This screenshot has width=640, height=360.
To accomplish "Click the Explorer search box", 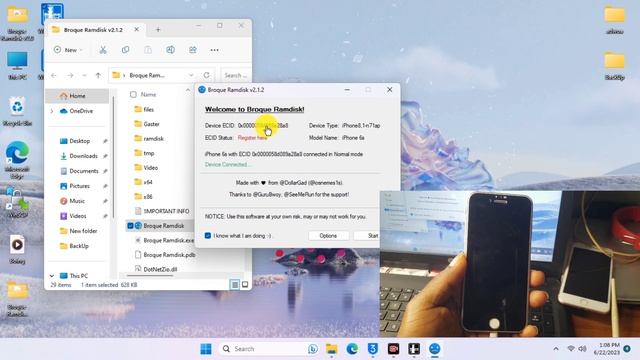I will tap(236, 75).
